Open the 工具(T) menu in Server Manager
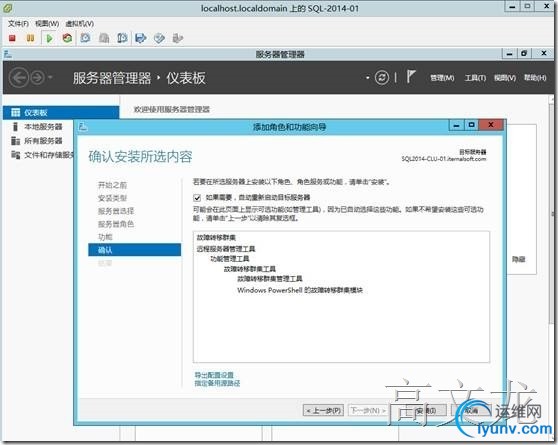 pos(475,78)
